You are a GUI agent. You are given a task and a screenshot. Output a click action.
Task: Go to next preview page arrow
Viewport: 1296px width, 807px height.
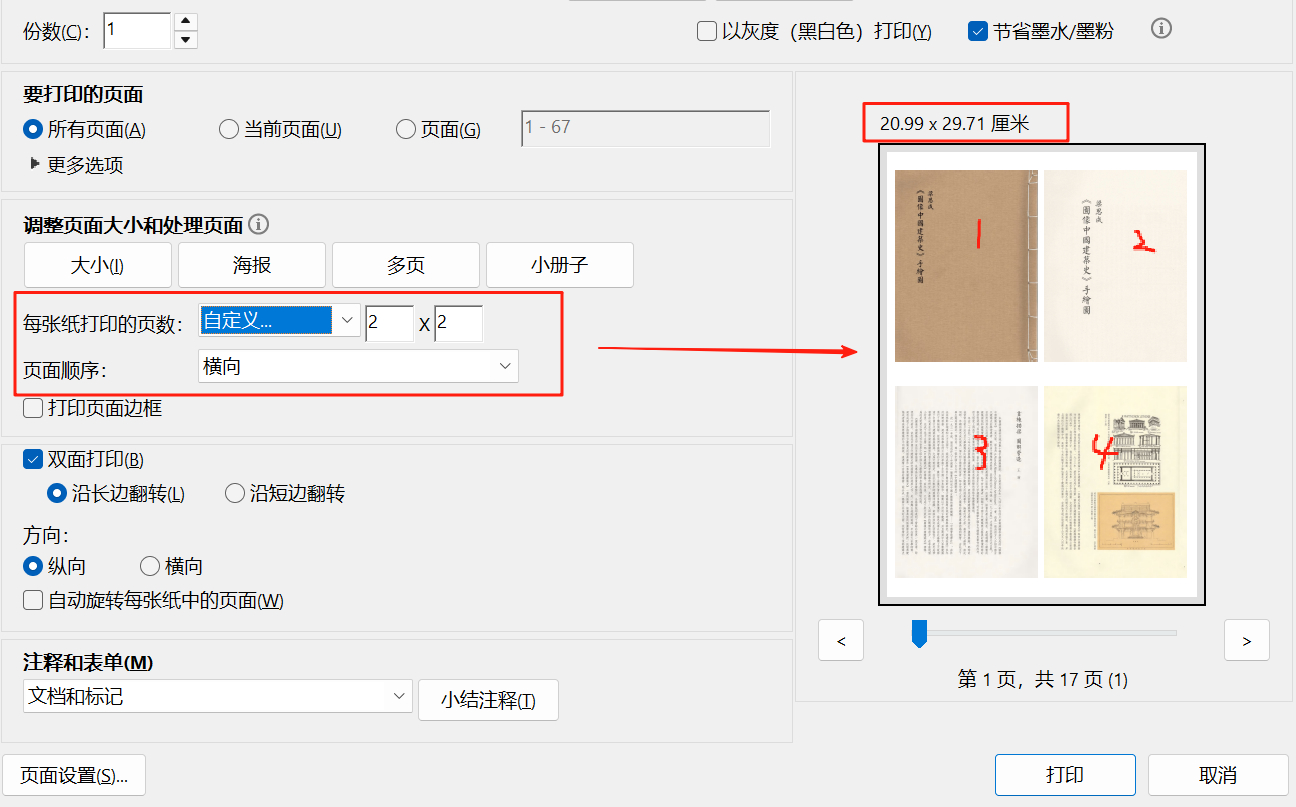pyautogui.click(x=1246, y=641)
